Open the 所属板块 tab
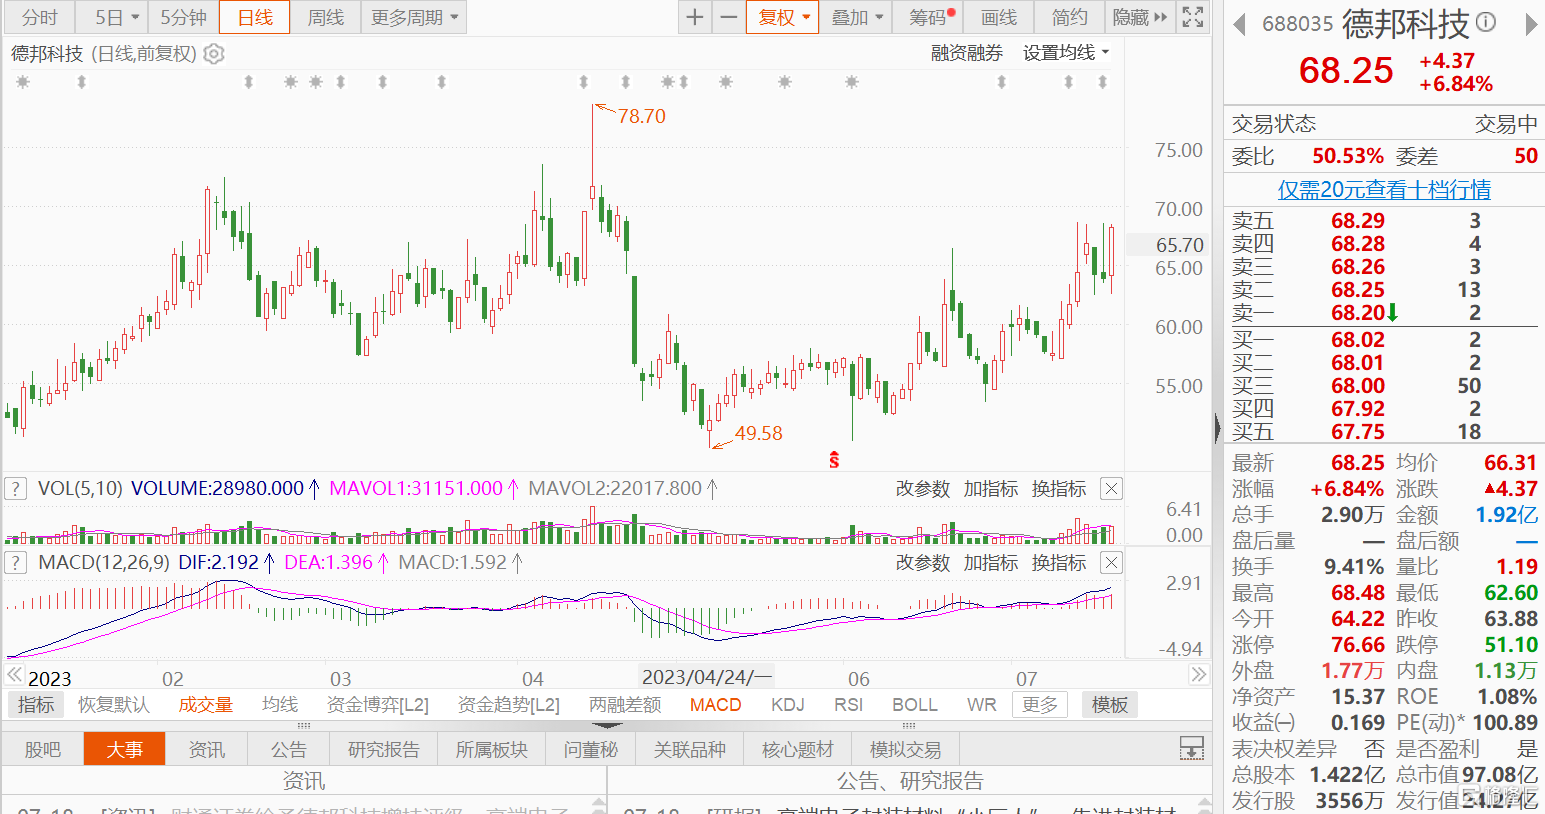The width and height of the screenshot is (1545, 814). pos(491,749)
